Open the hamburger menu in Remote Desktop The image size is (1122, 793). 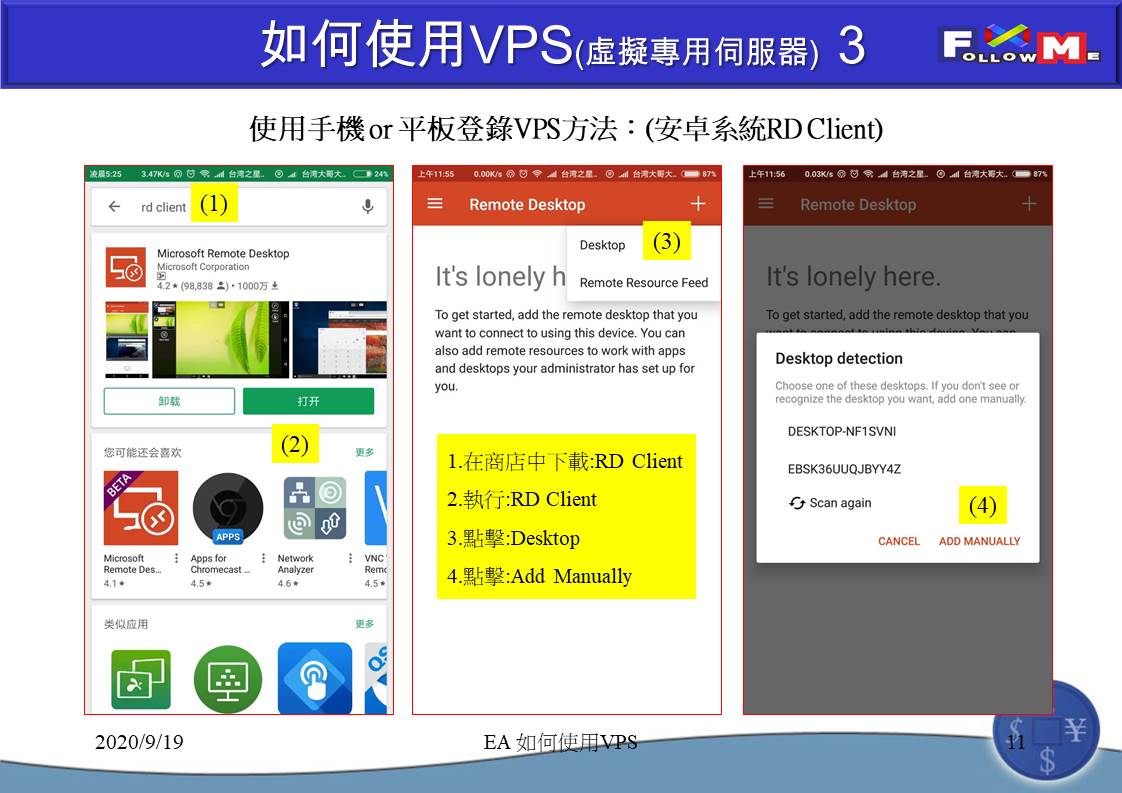435,204
